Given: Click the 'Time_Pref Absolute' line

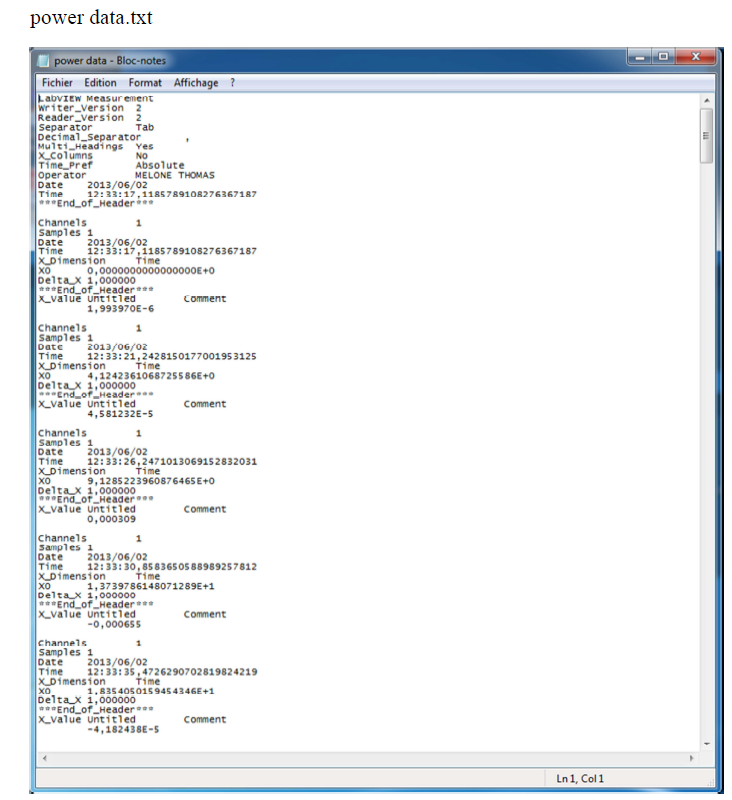Looking at the screenshot, I should 111,165.
